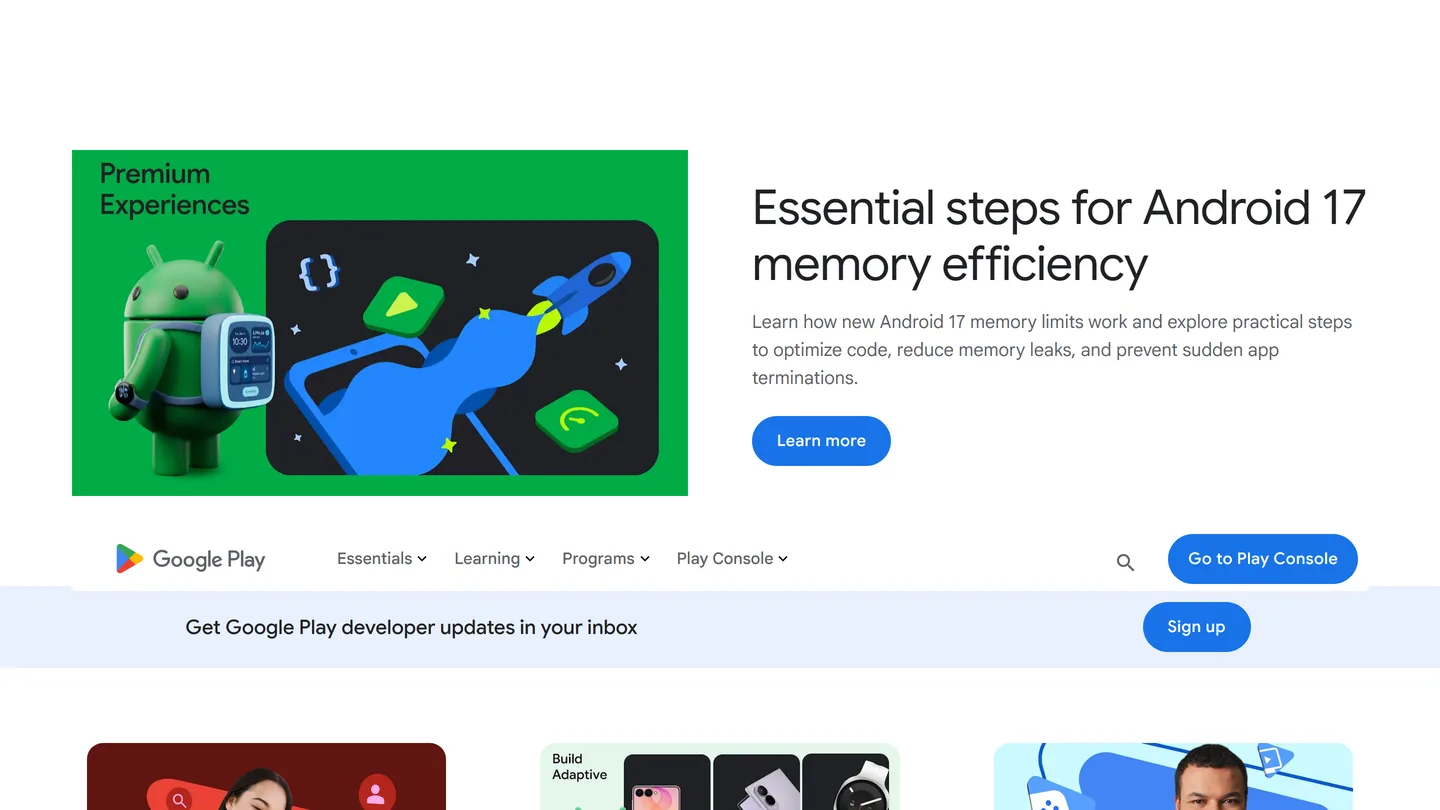Click the Sign up button
This screenshot has height=810, width=1440.
pyautogui.click(x=1196, y=627)
